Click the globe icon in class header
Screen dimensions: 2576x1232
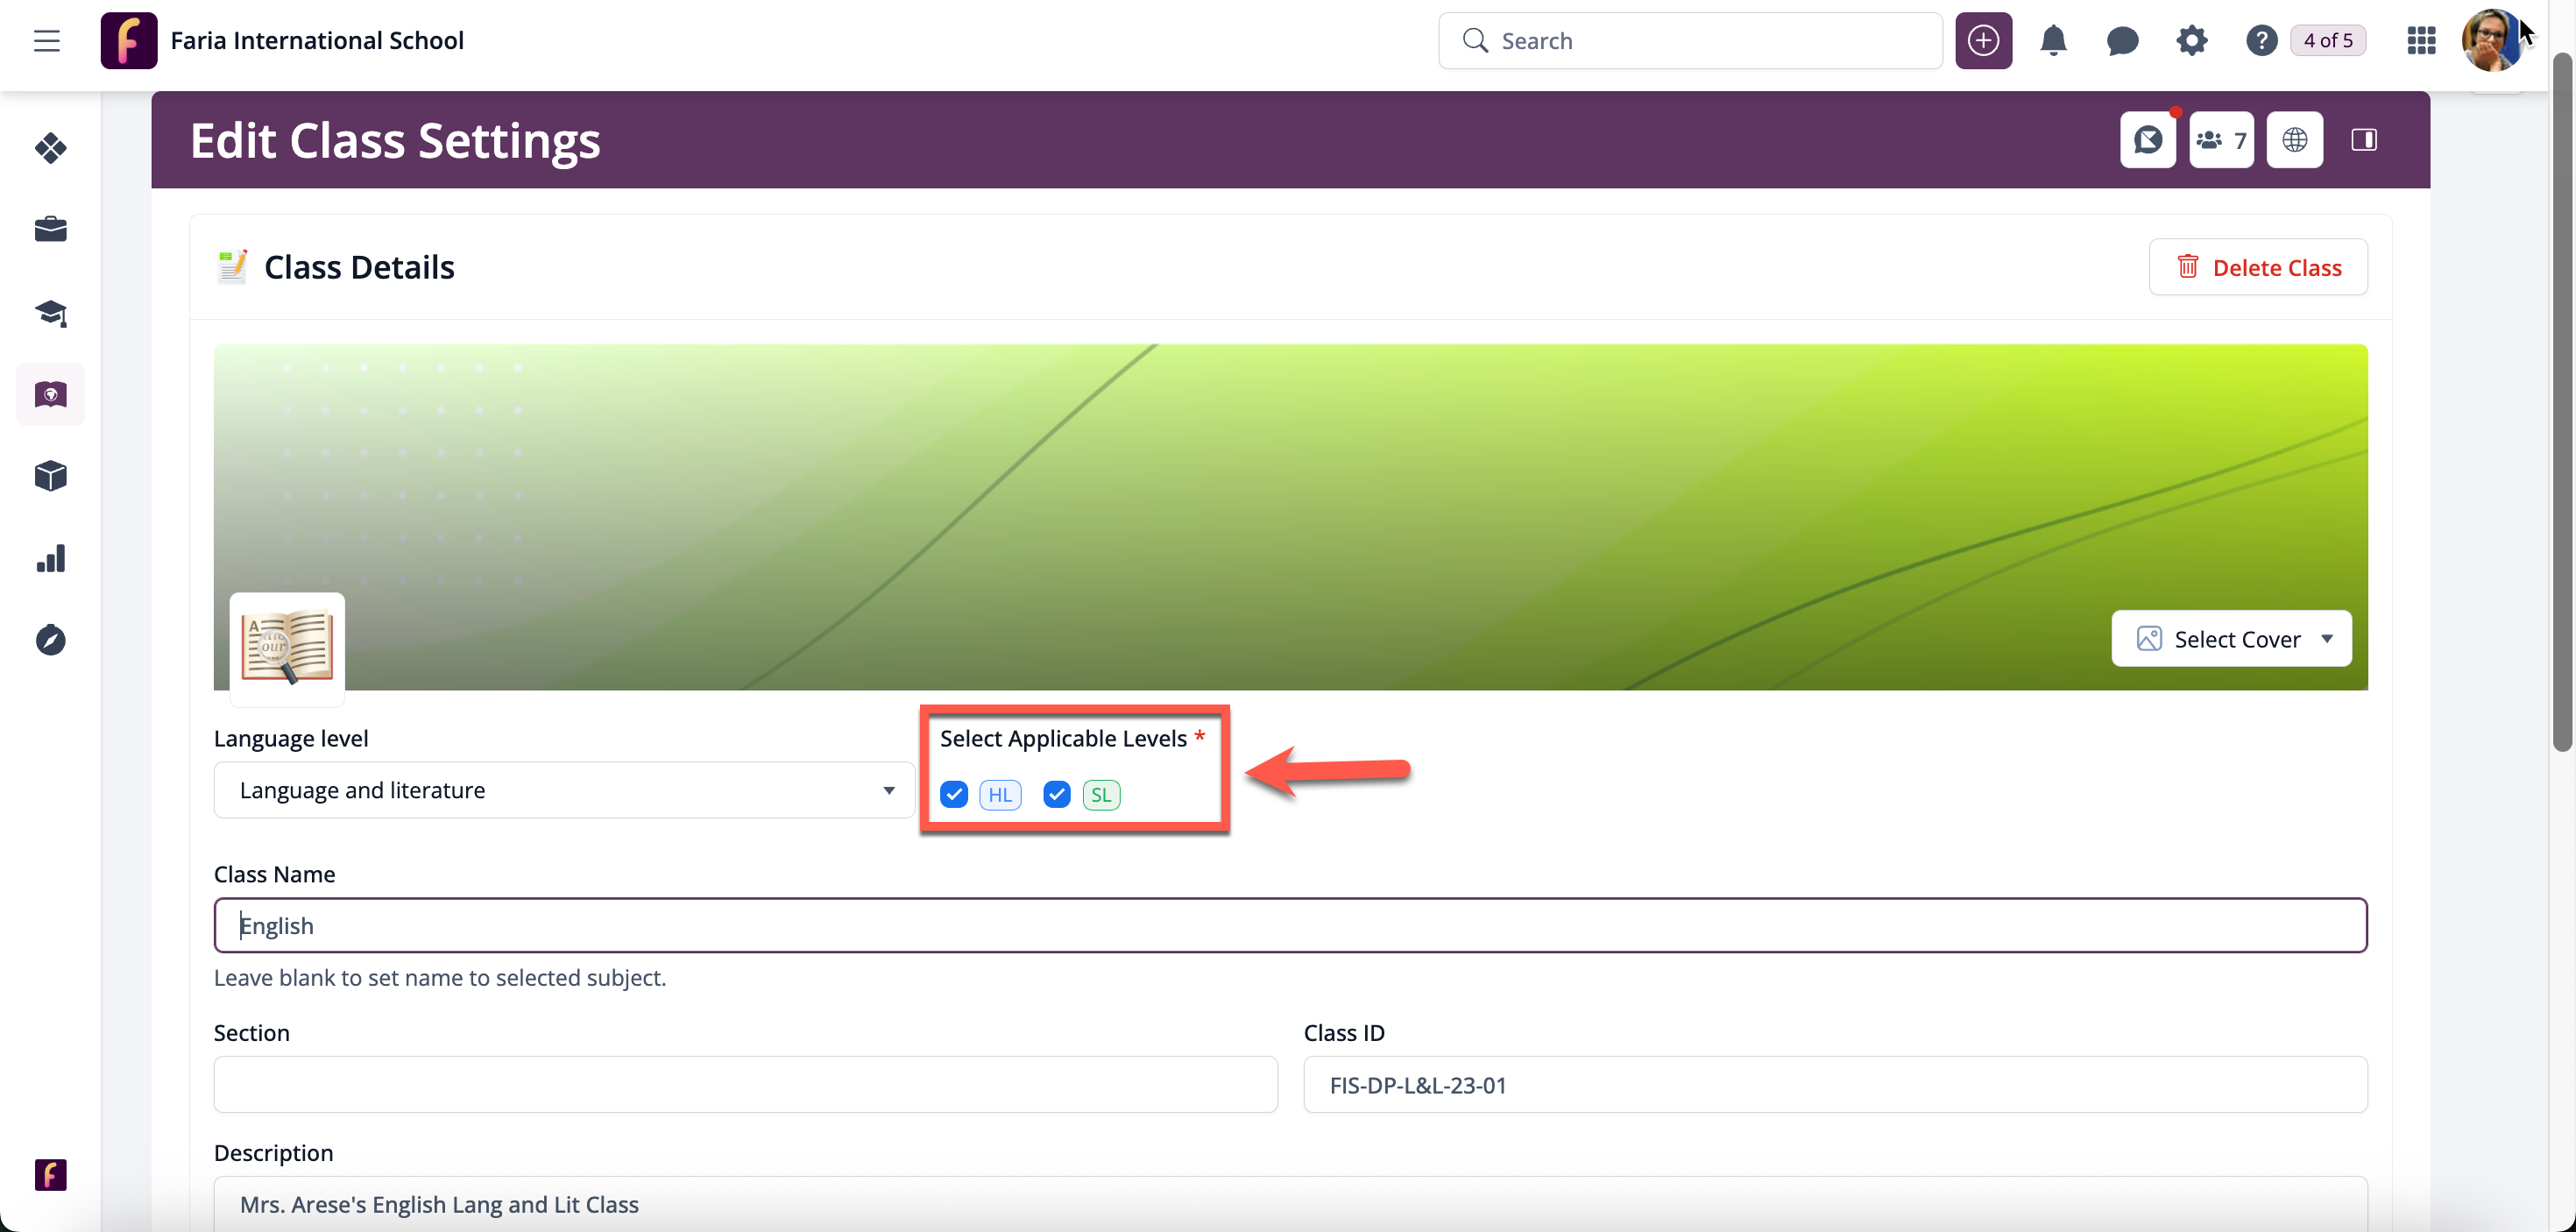tap(2294, 140)
